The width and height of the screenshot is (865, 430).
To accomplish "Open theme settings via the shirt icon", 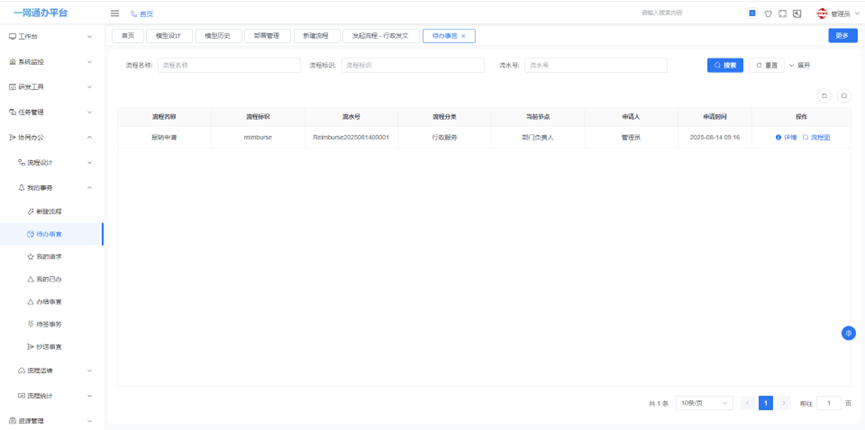I will (x=768, y=14).
